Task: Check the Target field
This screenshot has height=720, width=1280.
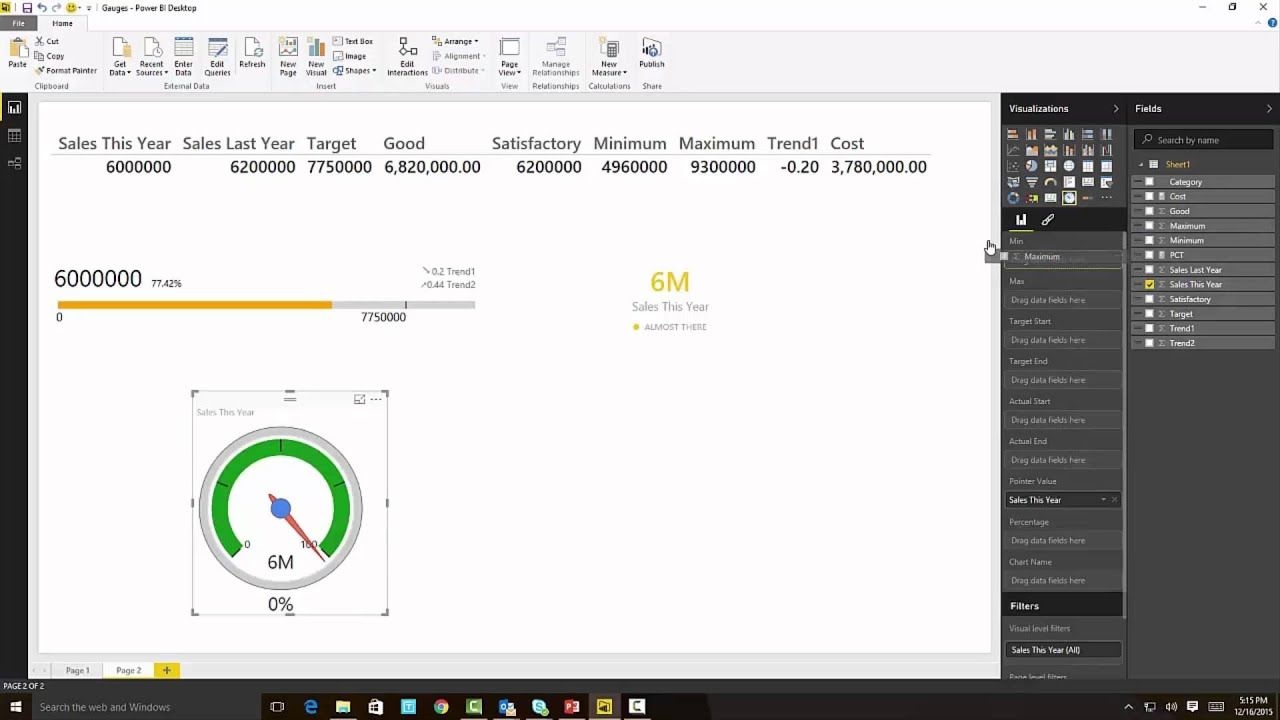Action: click(1149, 314)
